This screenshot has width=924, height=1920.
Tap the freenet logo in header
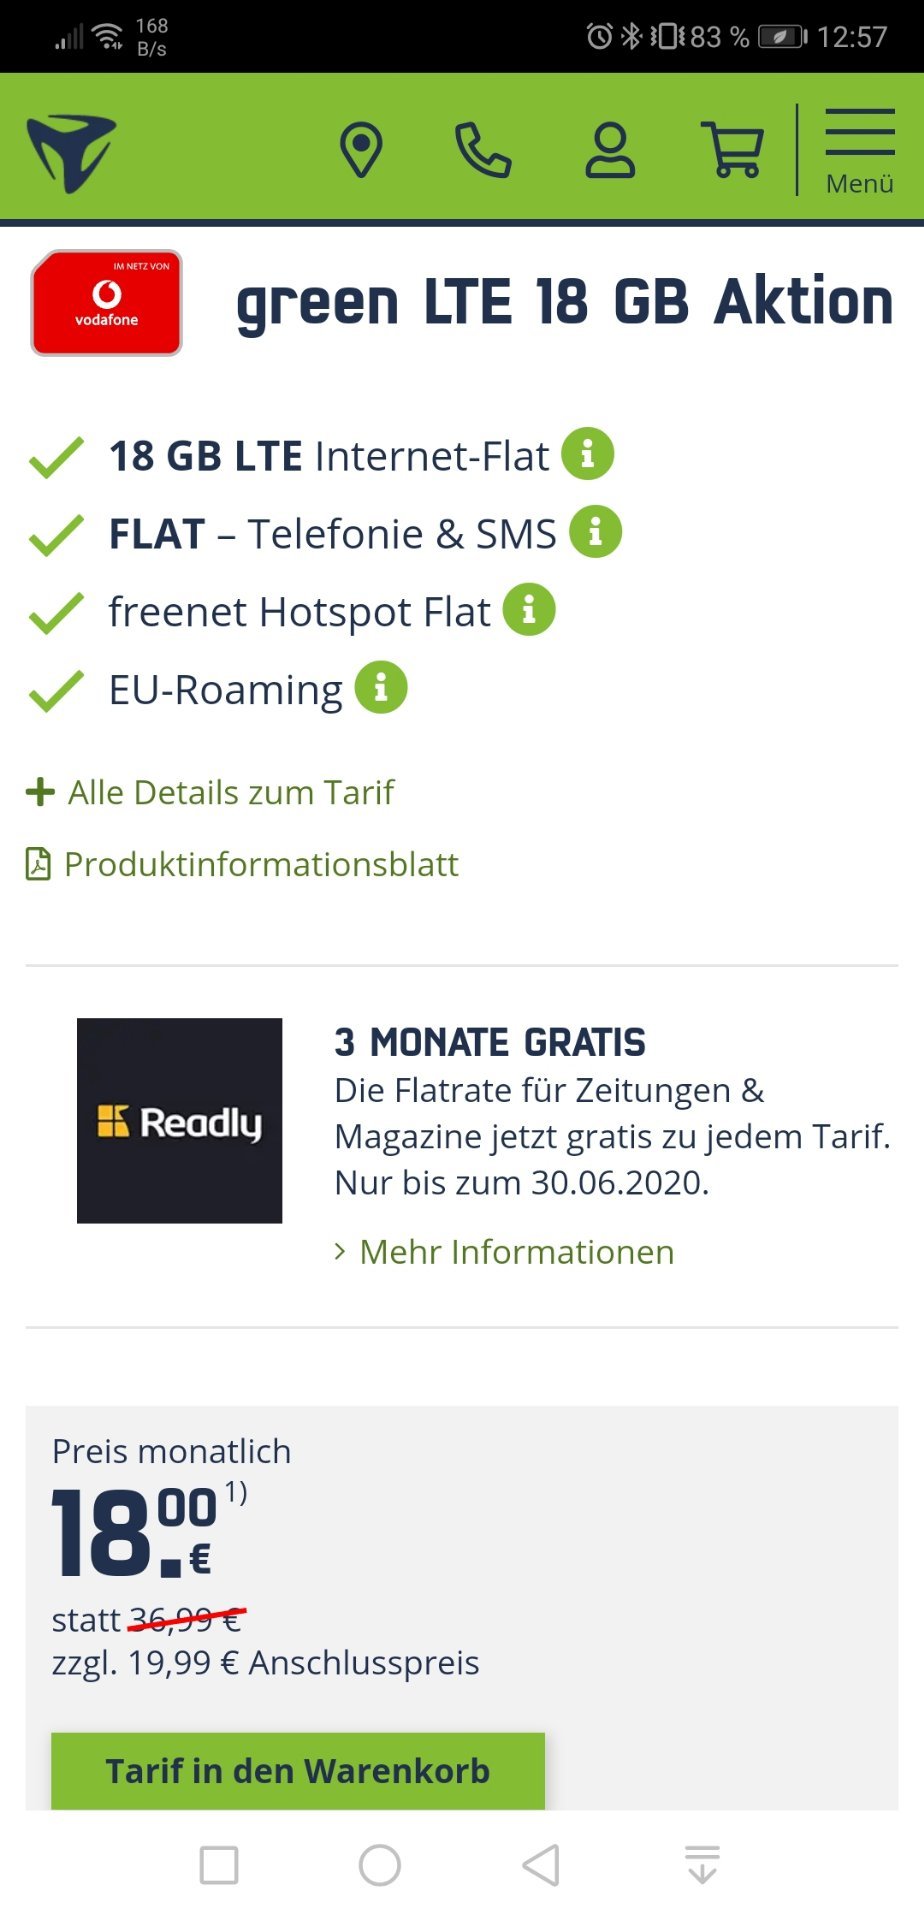pyautogui.click(x=71, y=153)
